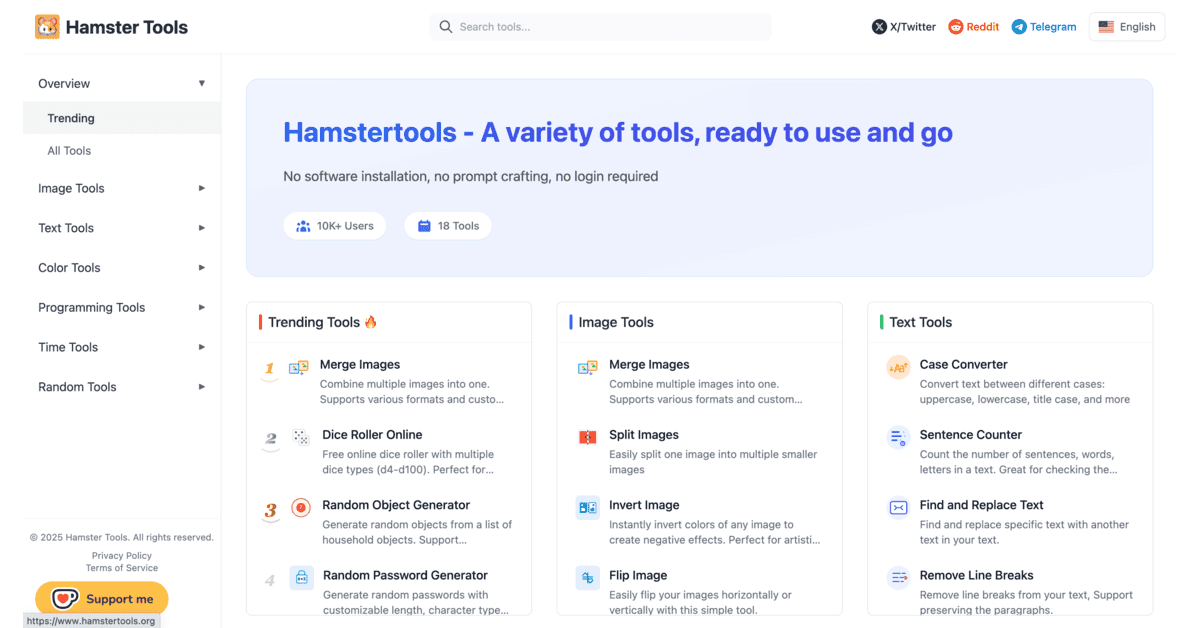
Task: Open the X/Twitter link
Action: coord(904,27)
